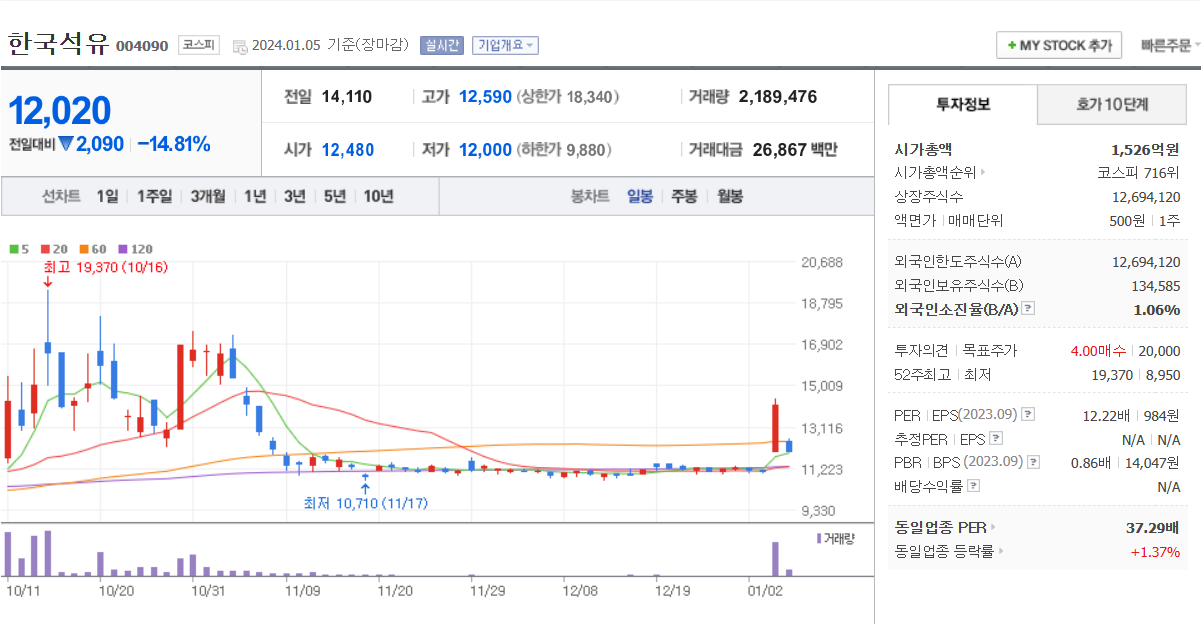Switch to the 호가10단계 tab
Image resolution: width=1202 pixels, height=624 pixels.
(x=1112, y=104)
